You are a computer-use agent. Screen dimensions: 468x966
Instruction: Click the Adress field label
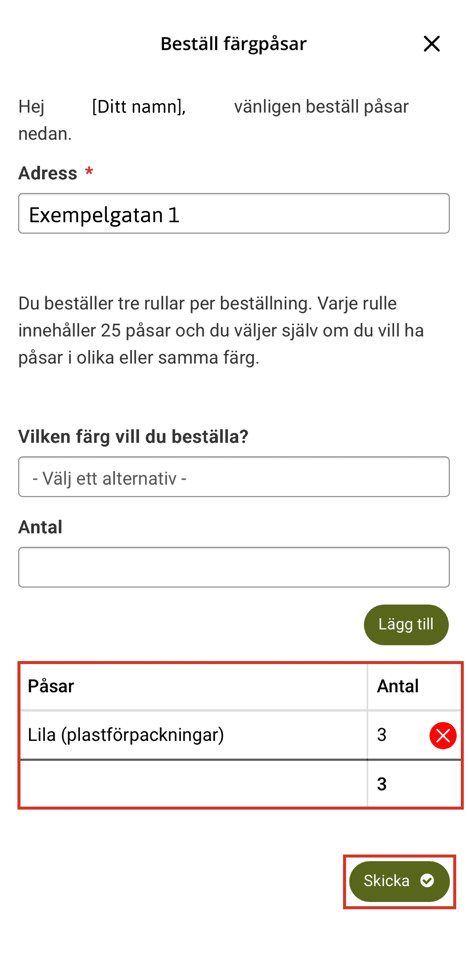point(48,173)
